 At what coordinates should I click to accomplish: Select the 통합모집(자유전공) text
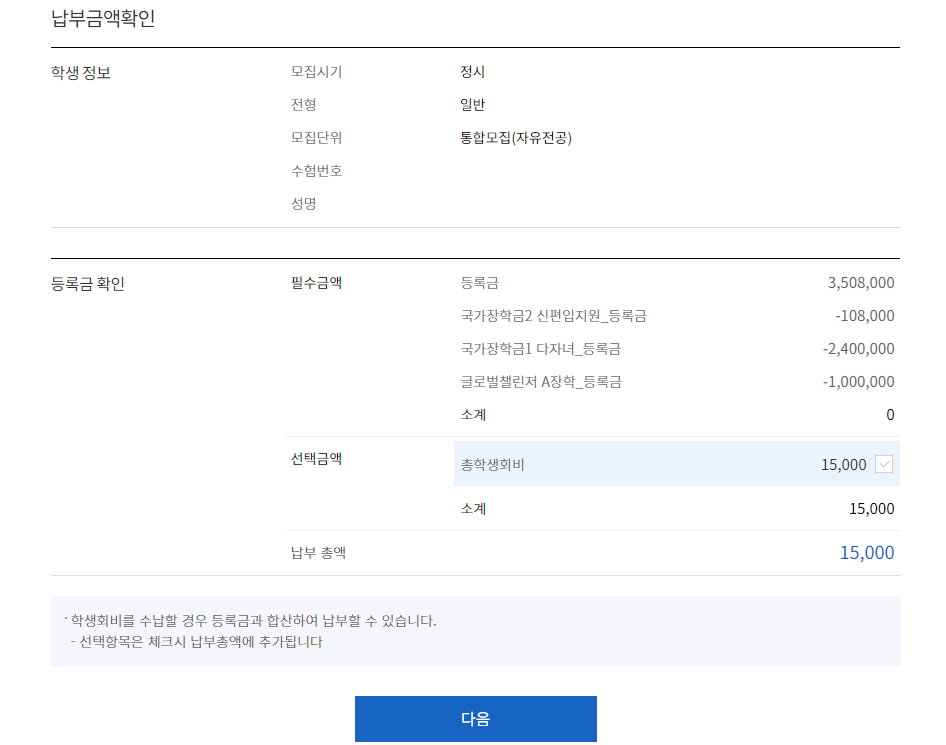click(516, 138)
